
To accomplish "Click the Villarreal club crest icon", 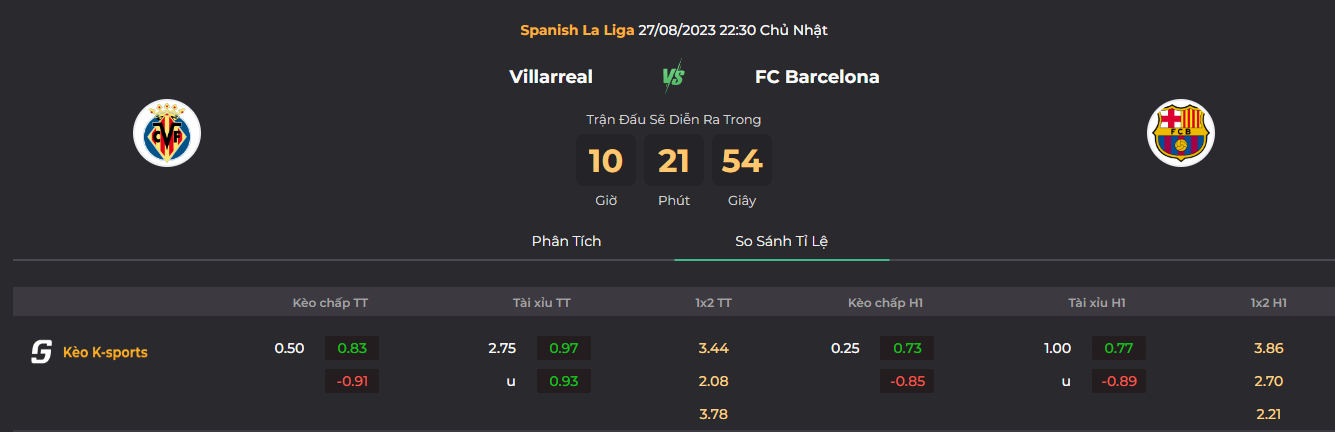I will (167, 133).
